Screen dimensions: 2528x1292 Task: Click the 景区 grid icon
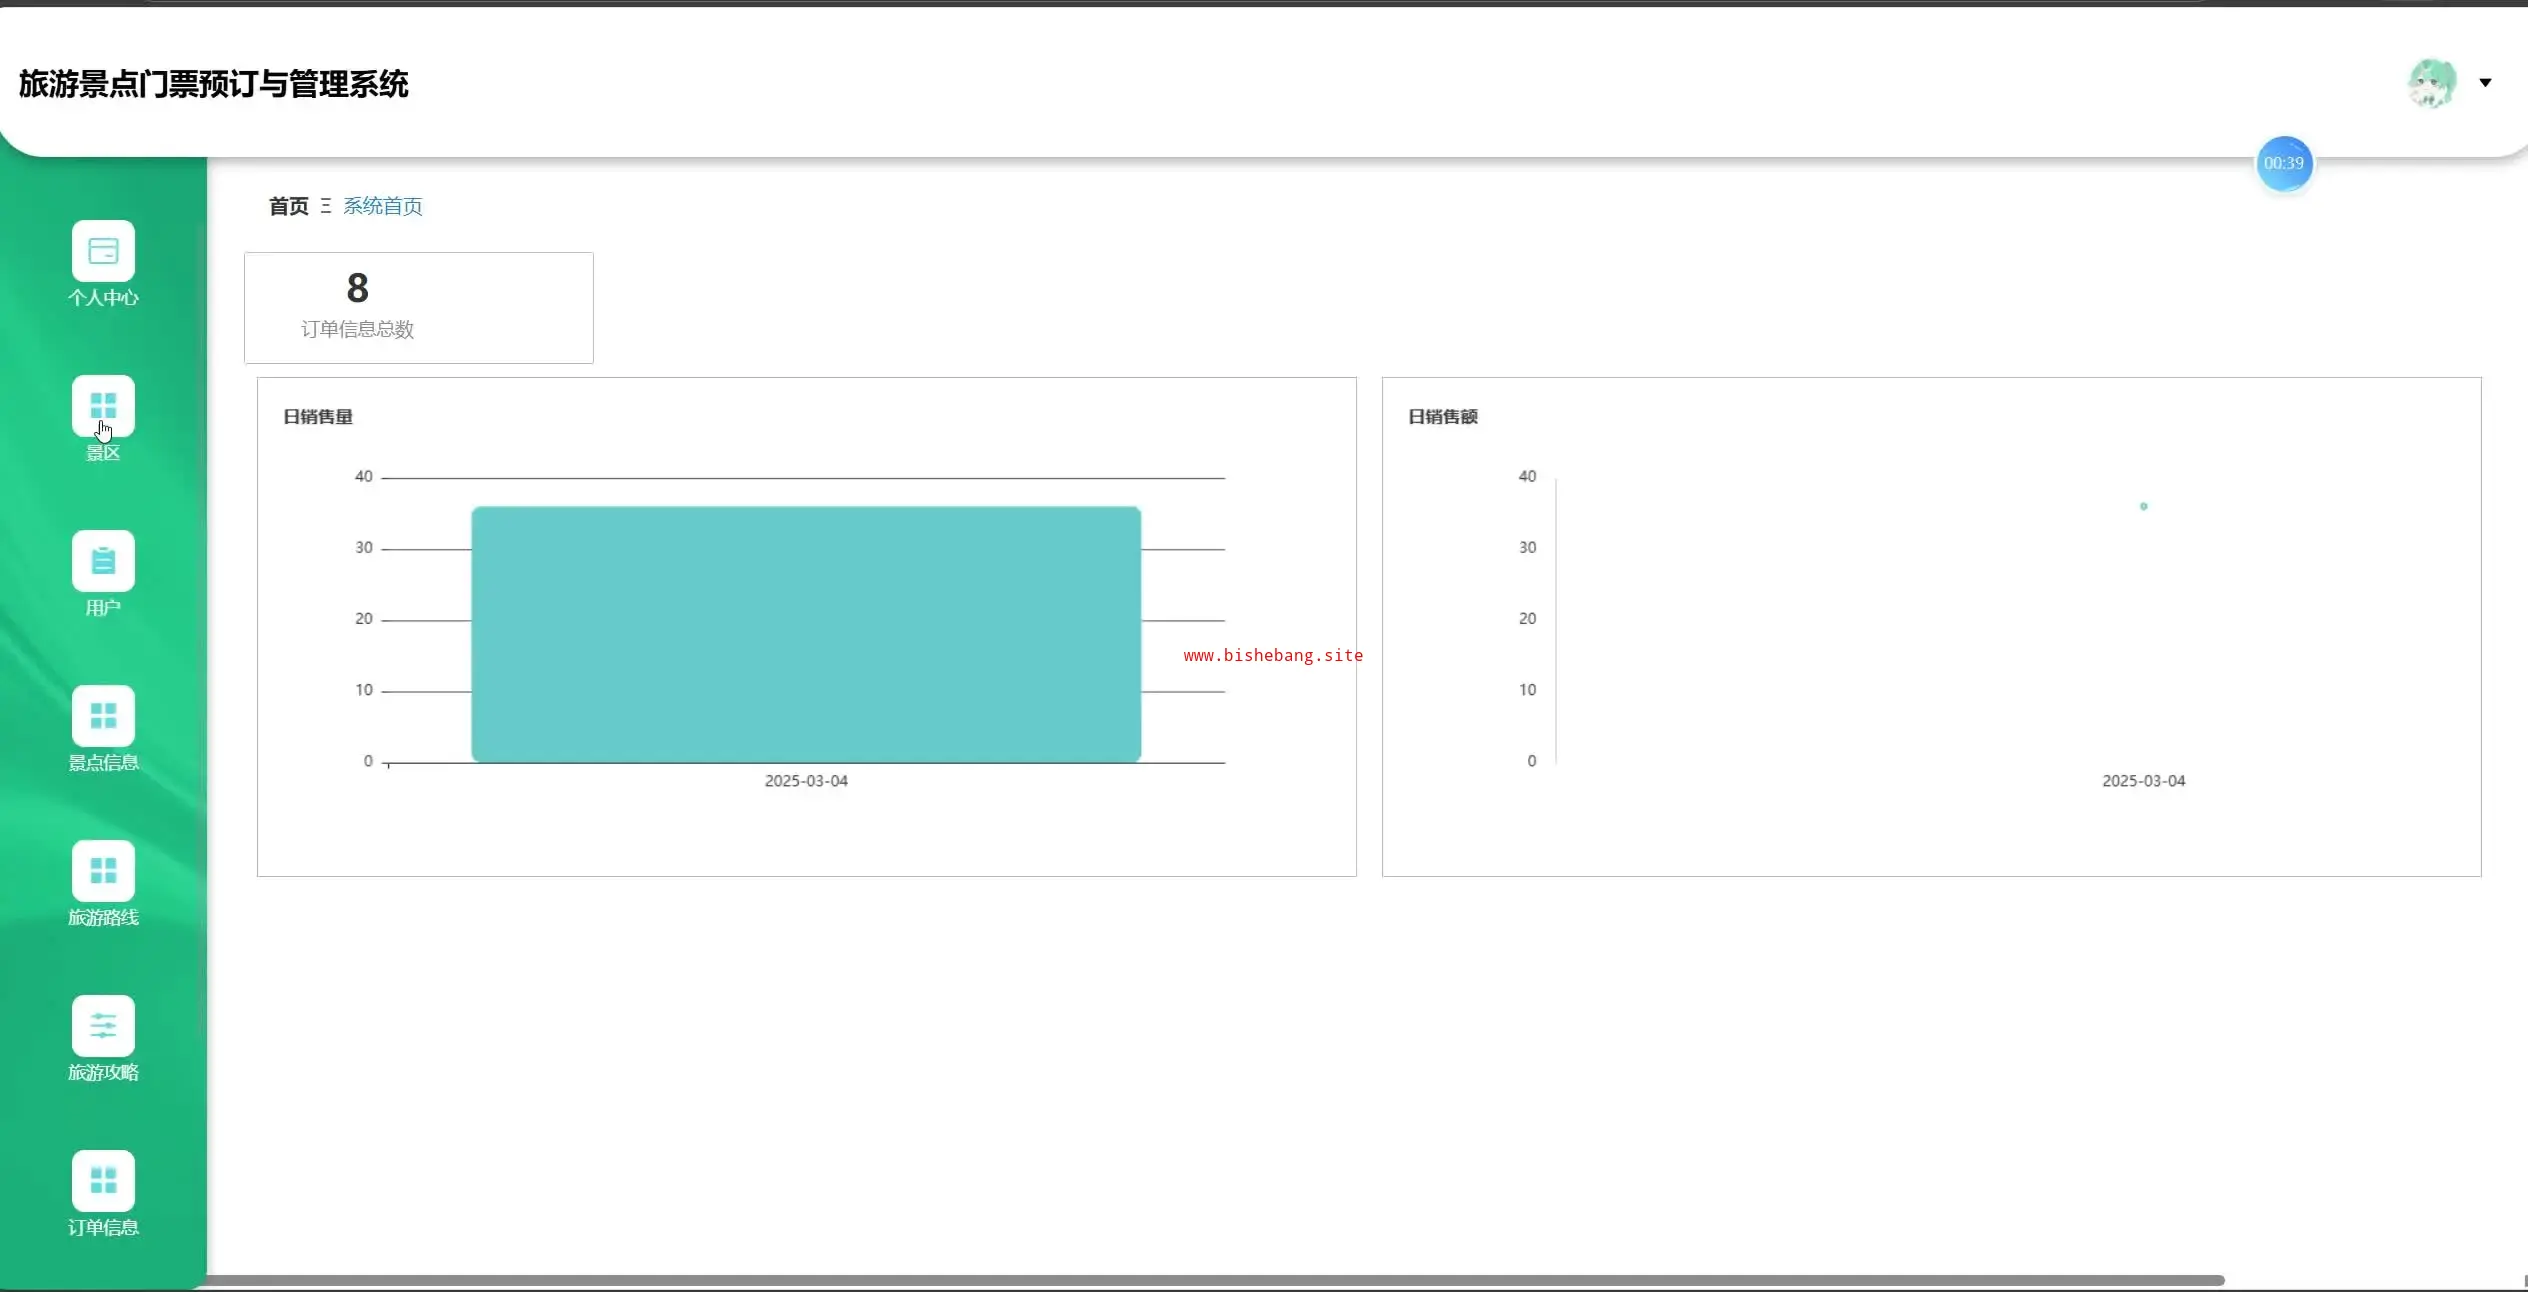(103, 406)
